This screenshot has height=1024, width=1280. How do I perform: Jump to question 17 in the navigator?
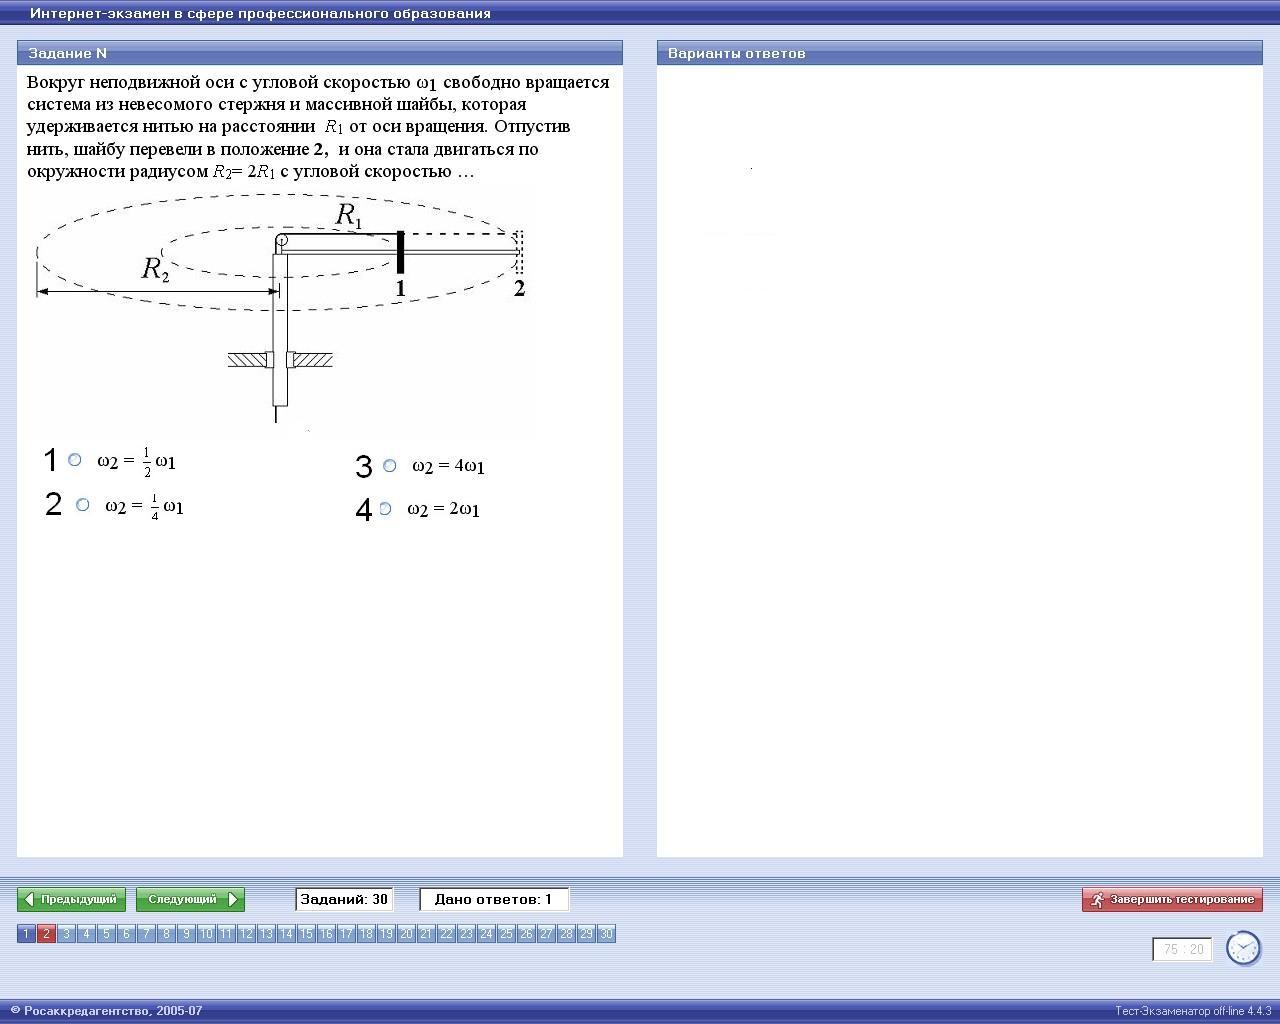pos(346,934)
